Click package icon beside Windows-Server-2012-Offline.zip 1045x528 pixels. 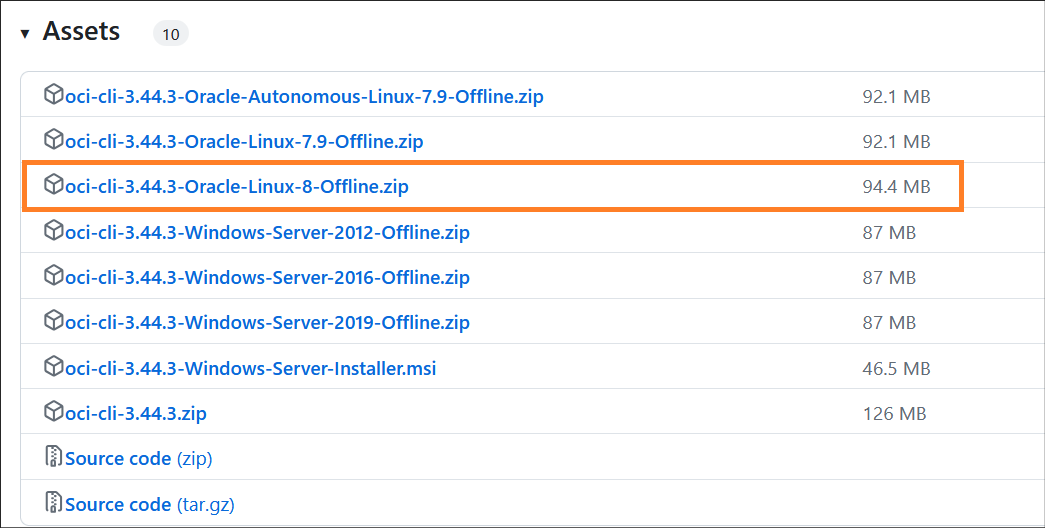[x=53, y=231]
